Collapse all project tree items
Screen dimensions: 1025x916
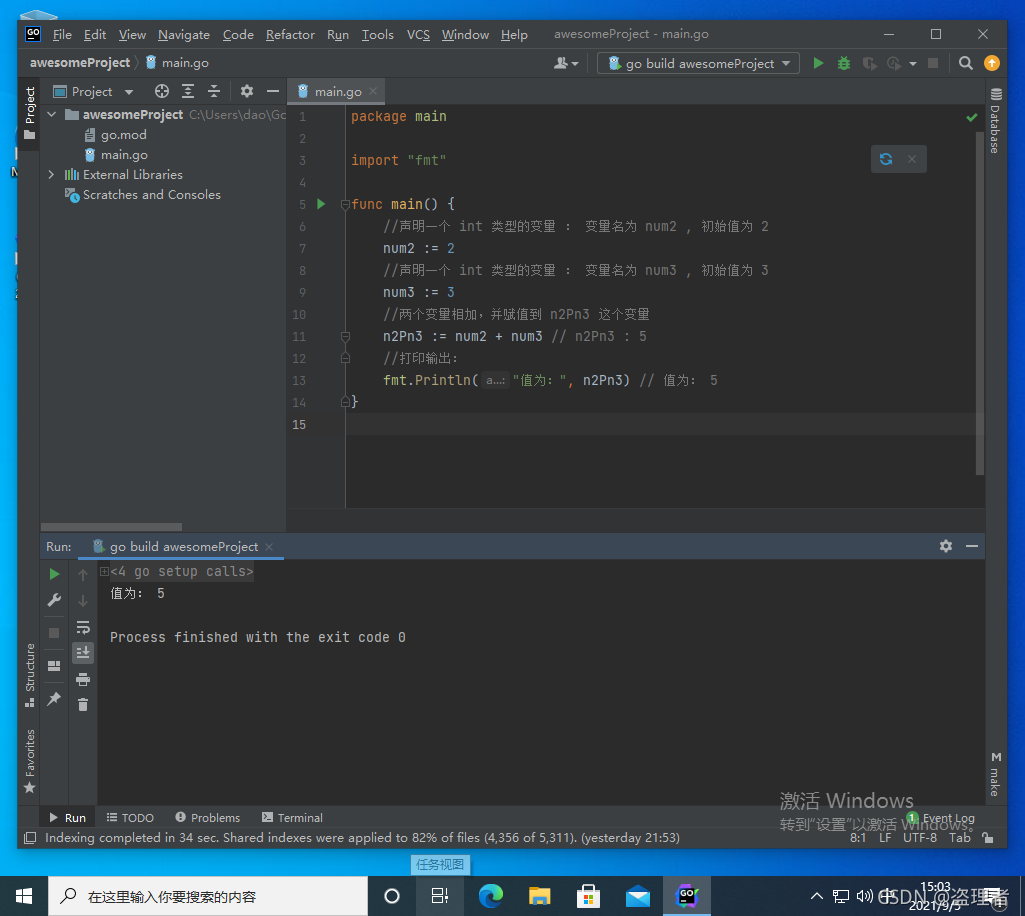pos(214,92)
